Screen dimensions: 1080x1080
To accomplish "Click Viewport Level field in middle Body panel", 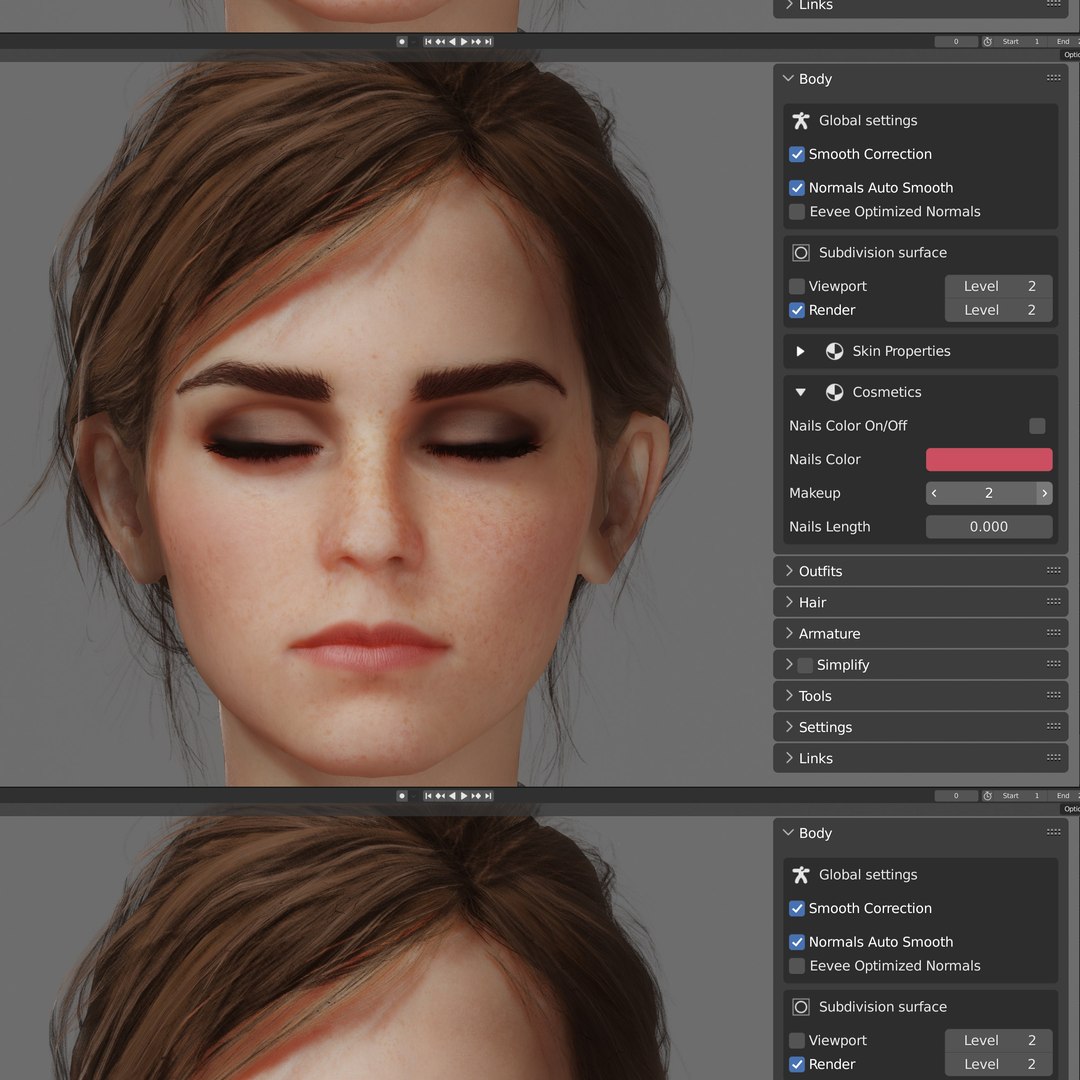I will coord(998,287).
